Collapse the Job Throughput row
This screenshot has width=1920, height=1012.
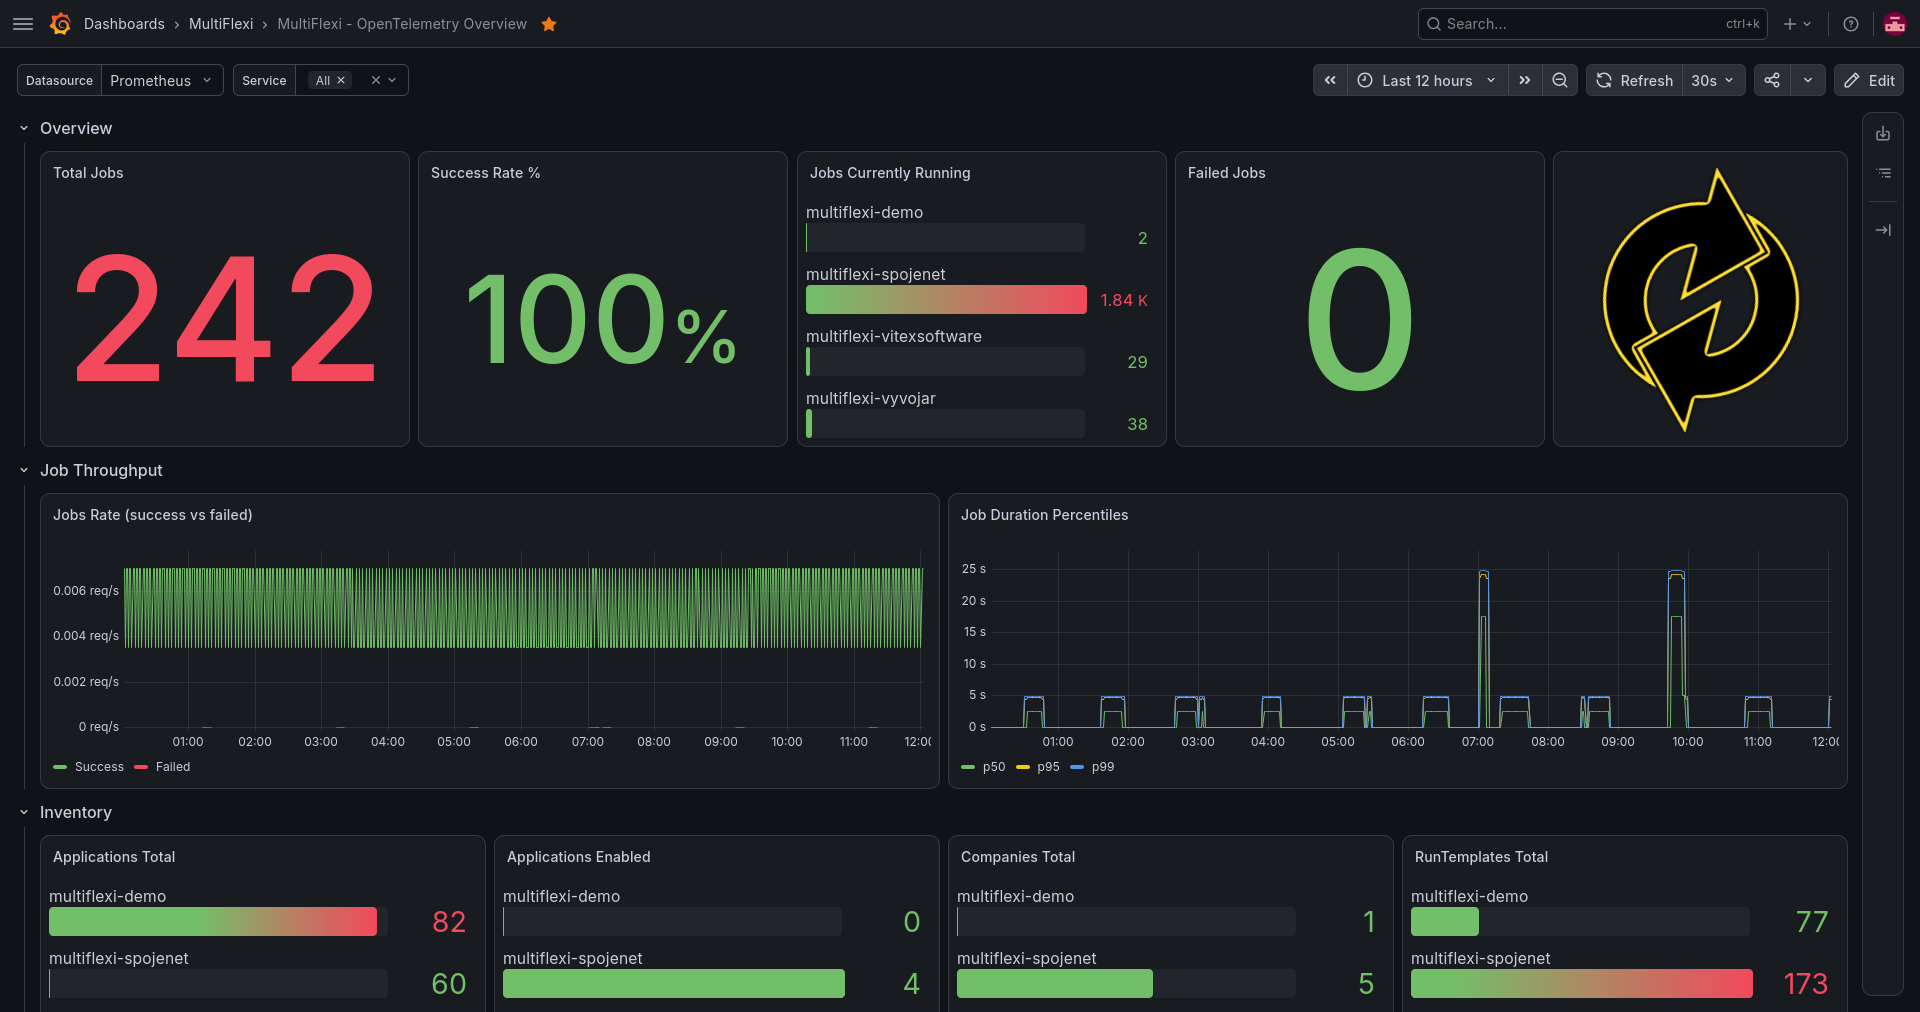[x=24, y=470]
